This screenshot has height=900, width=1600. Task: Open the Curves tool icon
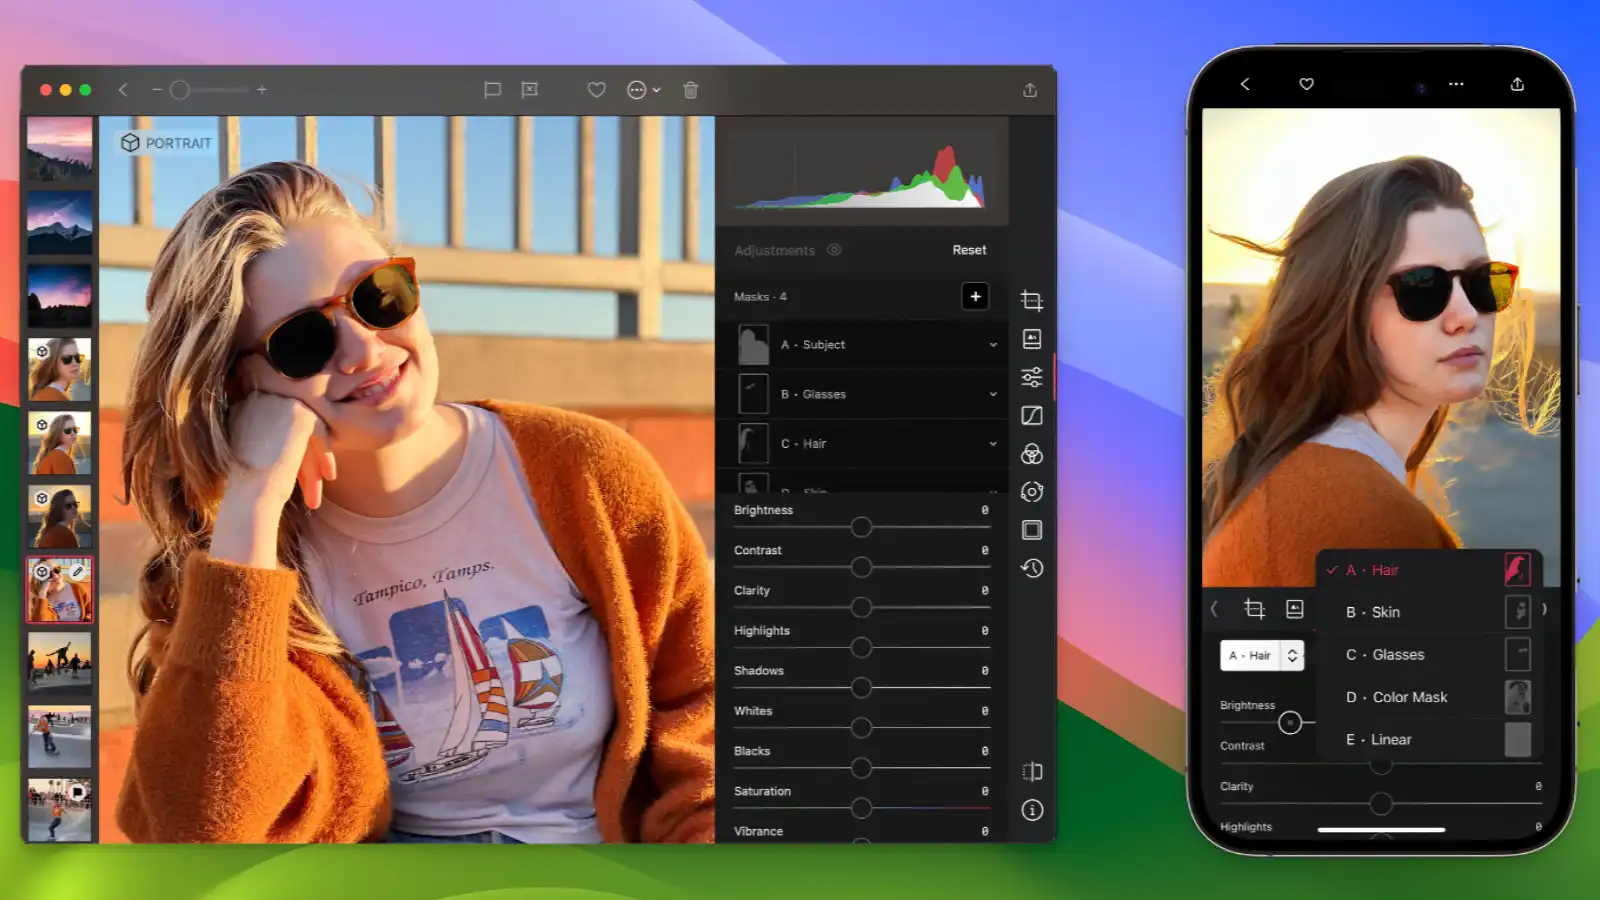pyautogui.click(x=1032, y=416)
